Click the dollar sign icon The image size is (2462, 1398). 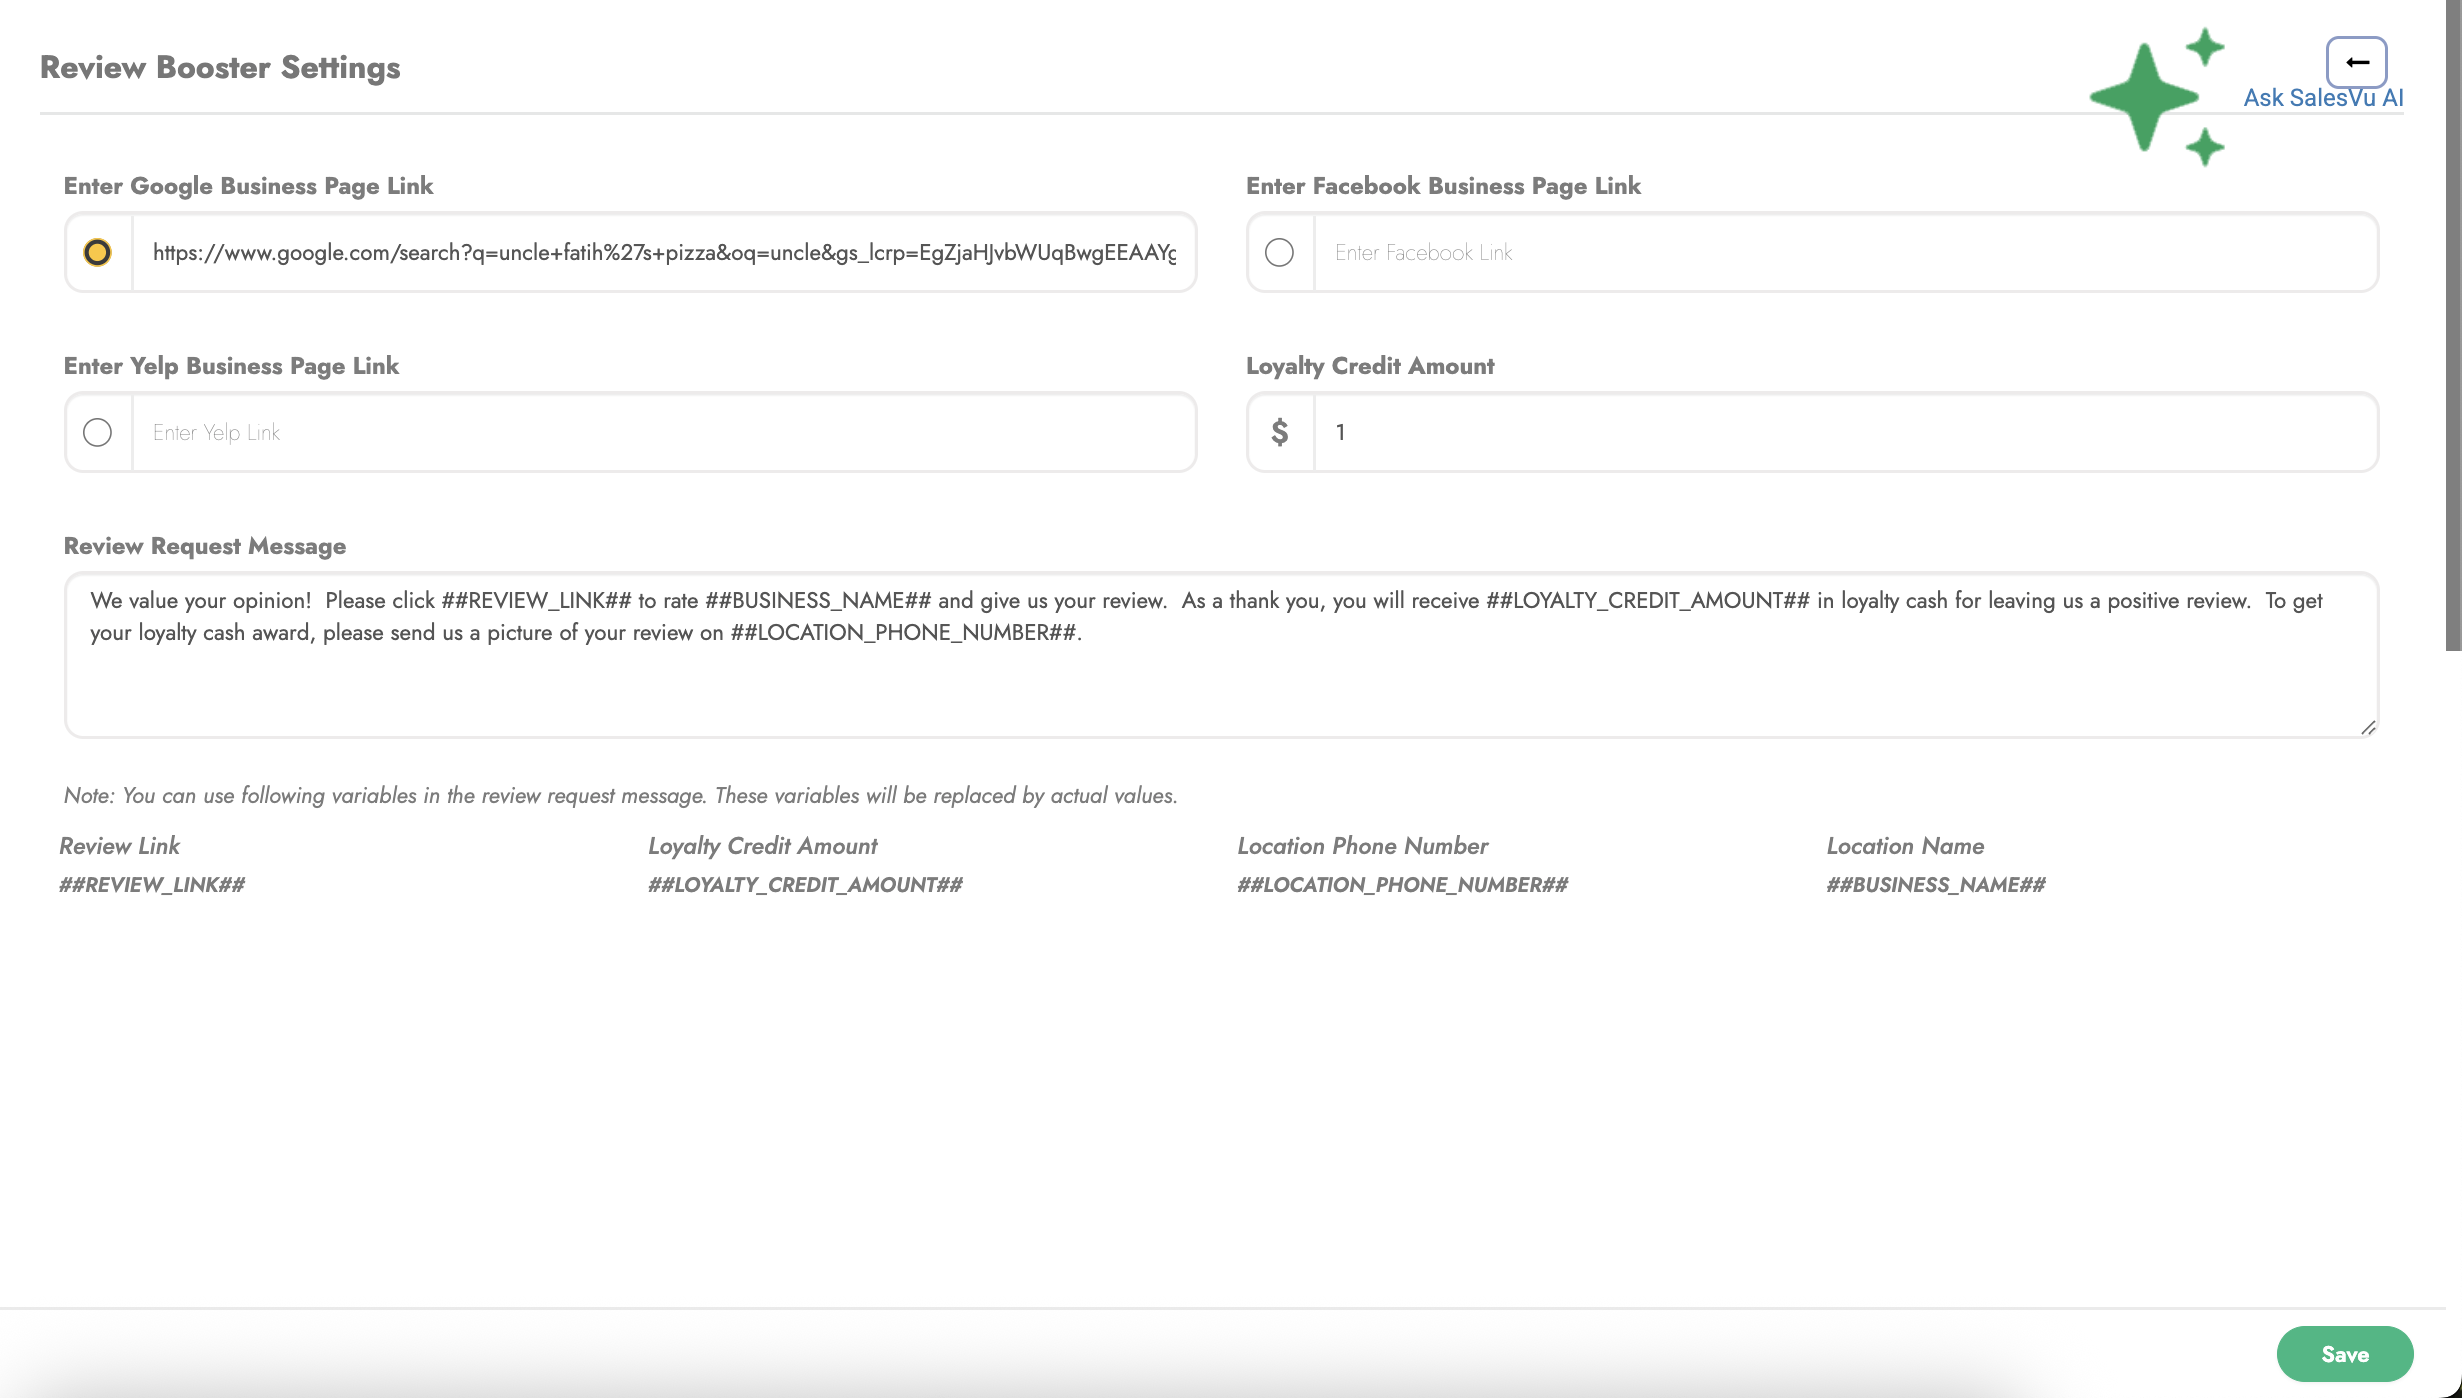pos(1279,432)
